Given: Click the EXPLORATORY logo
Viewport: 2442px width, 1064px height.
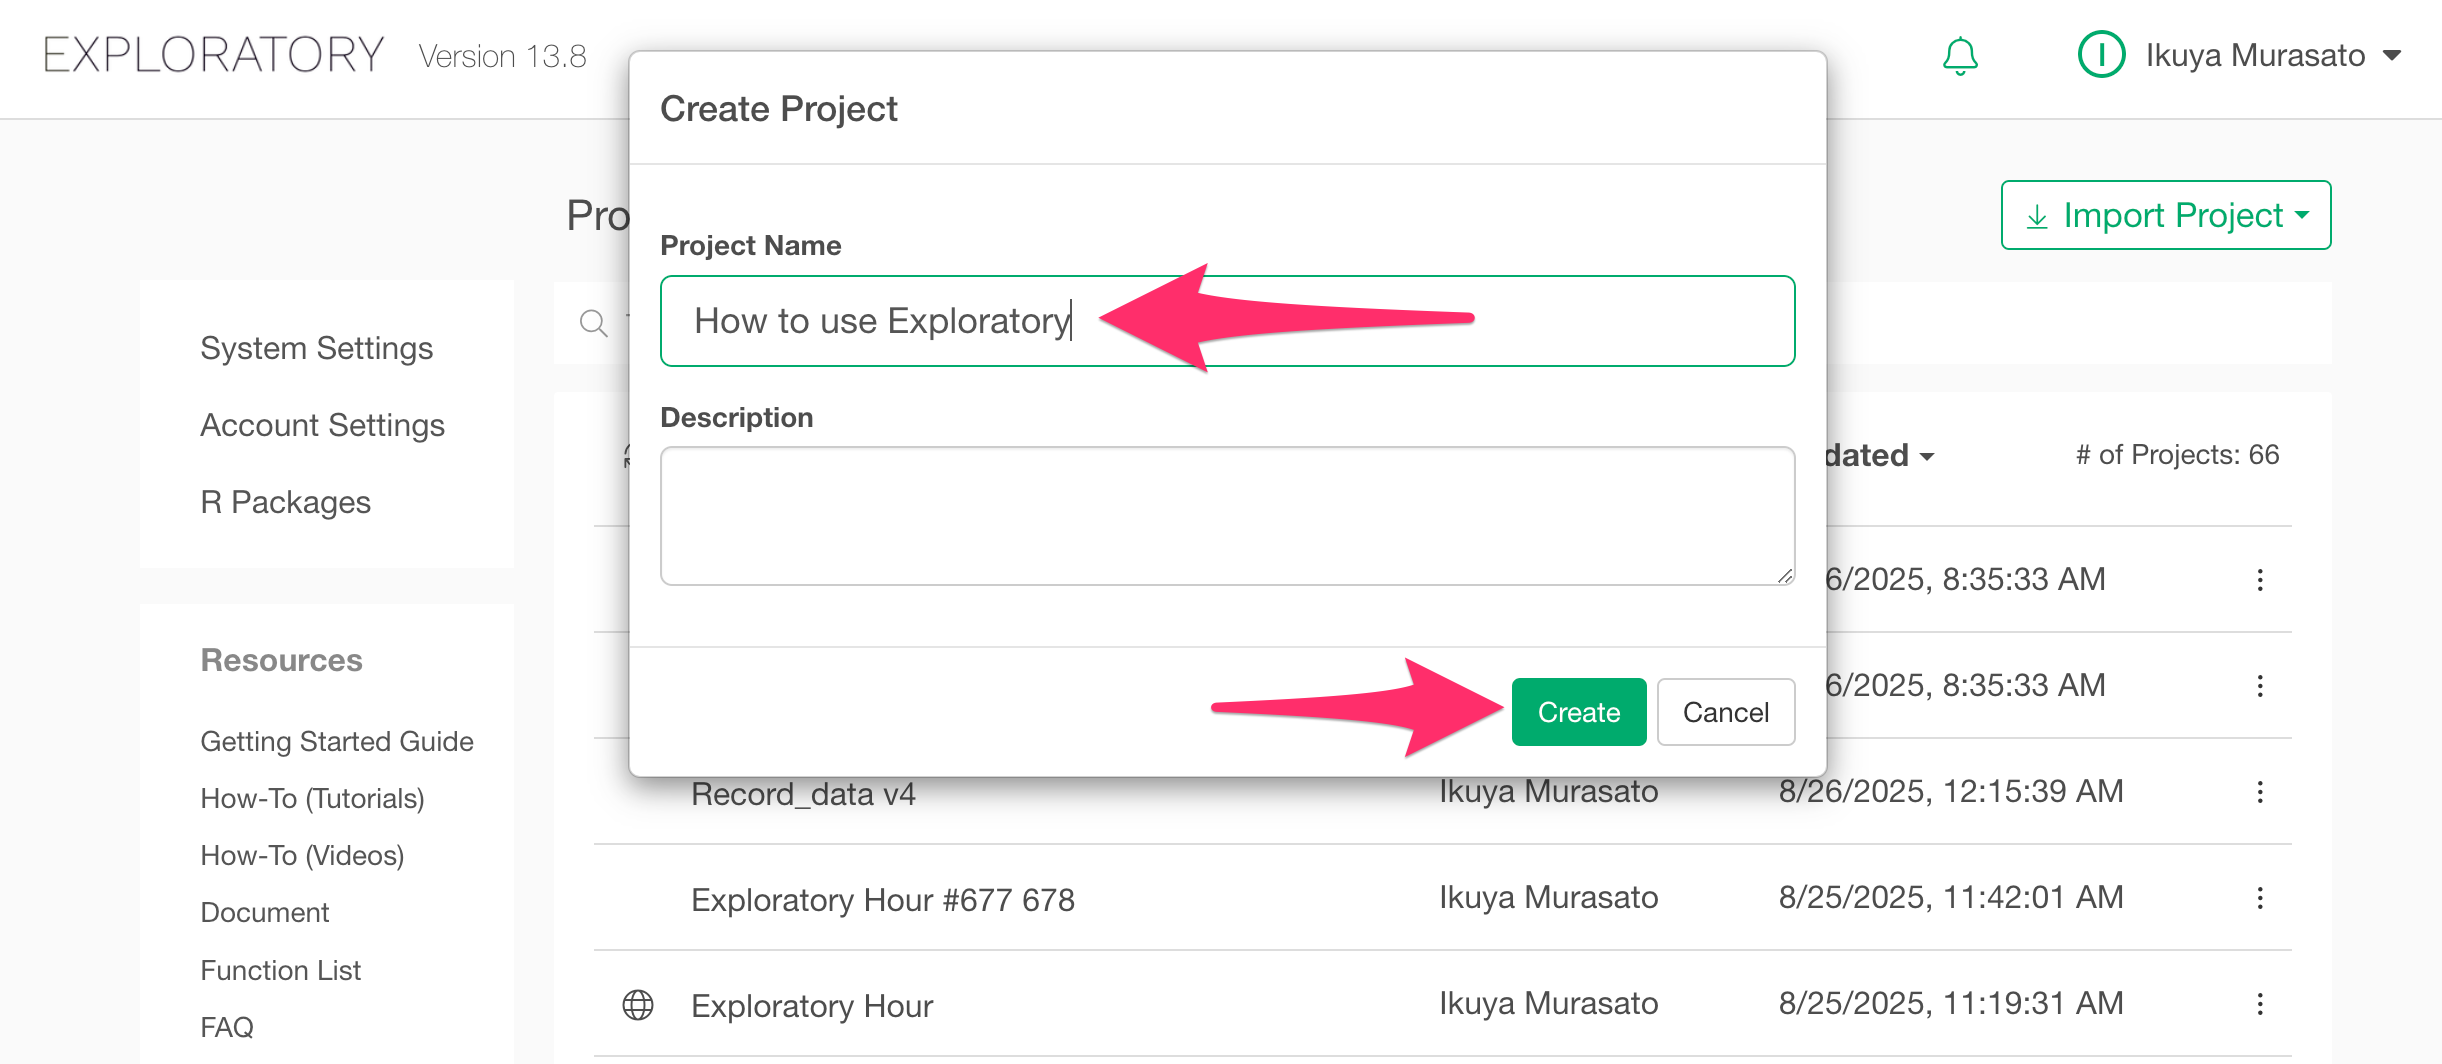Looking at the screenshot, I should point(213,55).
